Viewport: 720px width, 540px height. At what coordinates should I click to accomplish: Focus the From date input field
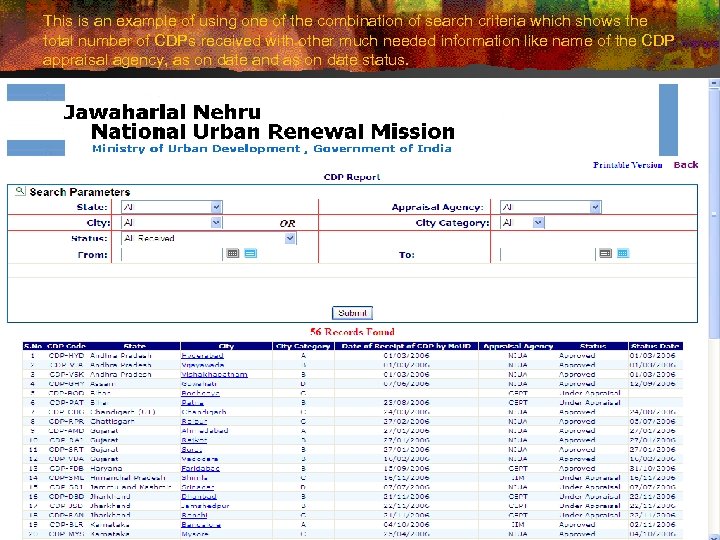(172, 254)
